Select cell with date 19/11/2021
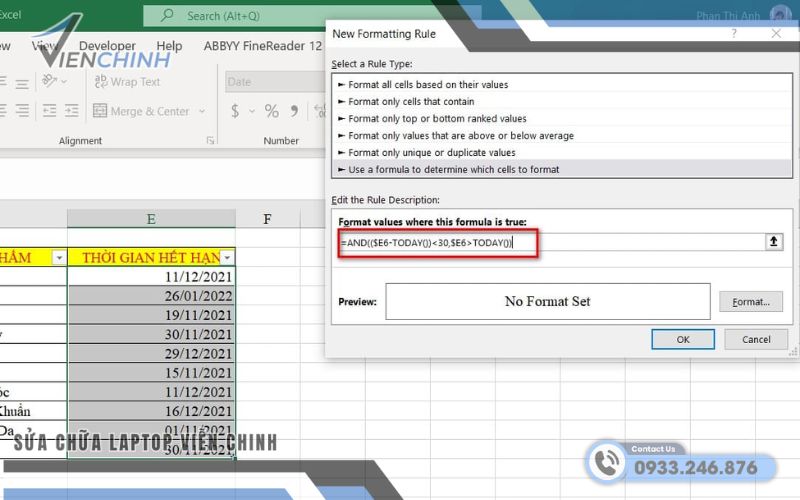 151,315
